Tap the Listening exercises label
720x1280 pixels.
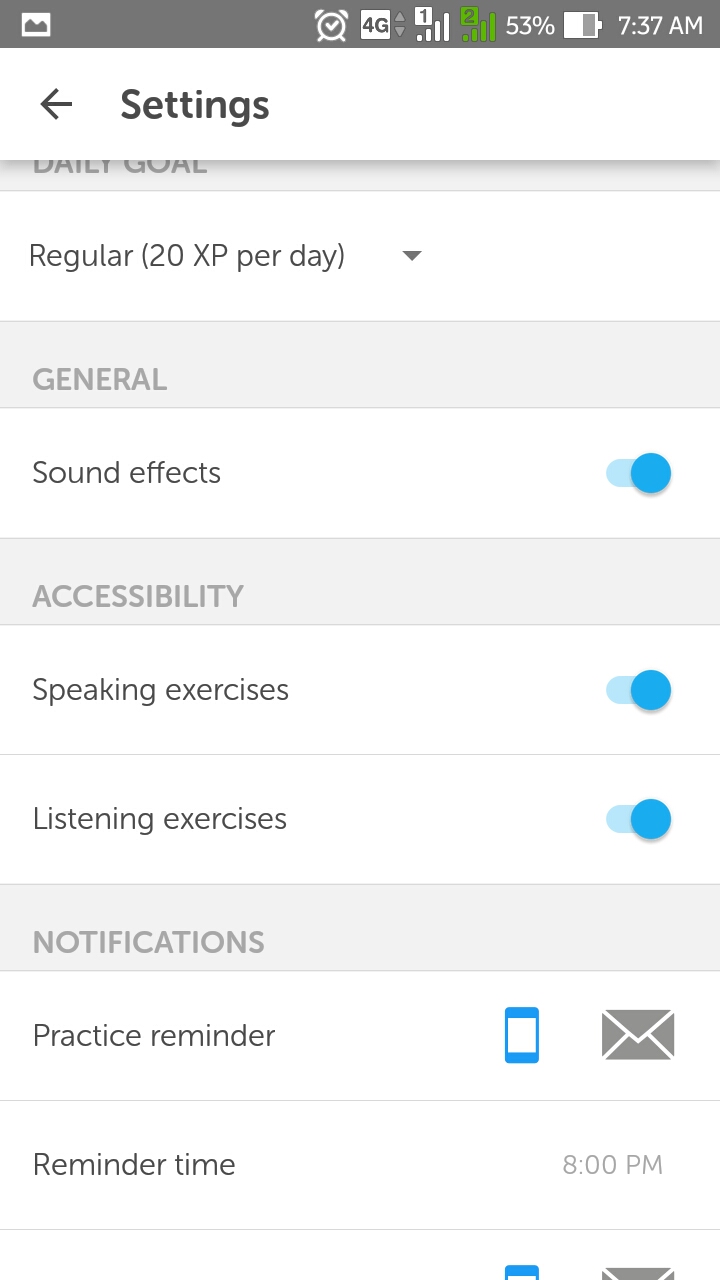tap(160, 819)
